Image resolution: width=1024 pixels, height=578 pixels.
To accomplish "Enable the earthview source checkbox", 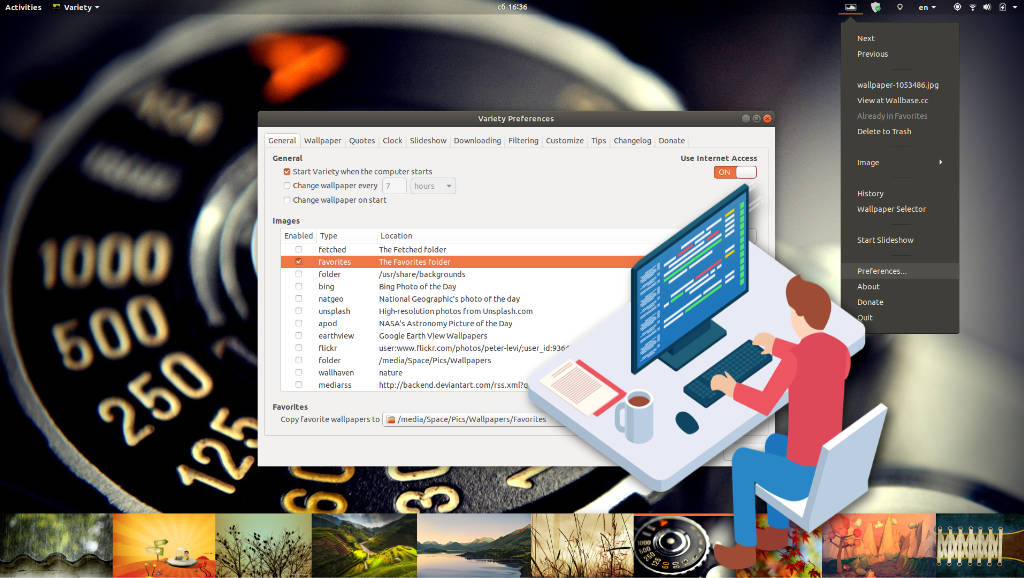I will (x=298, y=336).
